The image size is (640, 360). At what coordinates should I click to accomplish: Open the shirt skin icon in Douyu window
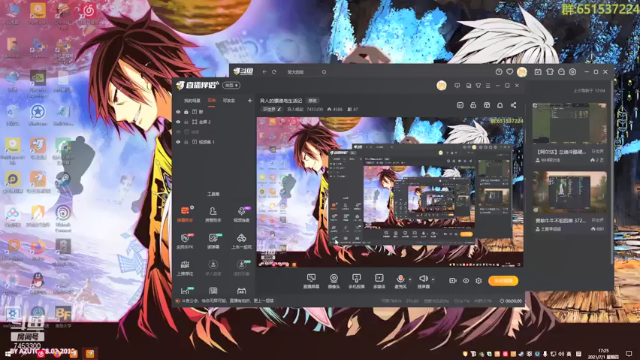pyautogui.click(x=550, y=72)
